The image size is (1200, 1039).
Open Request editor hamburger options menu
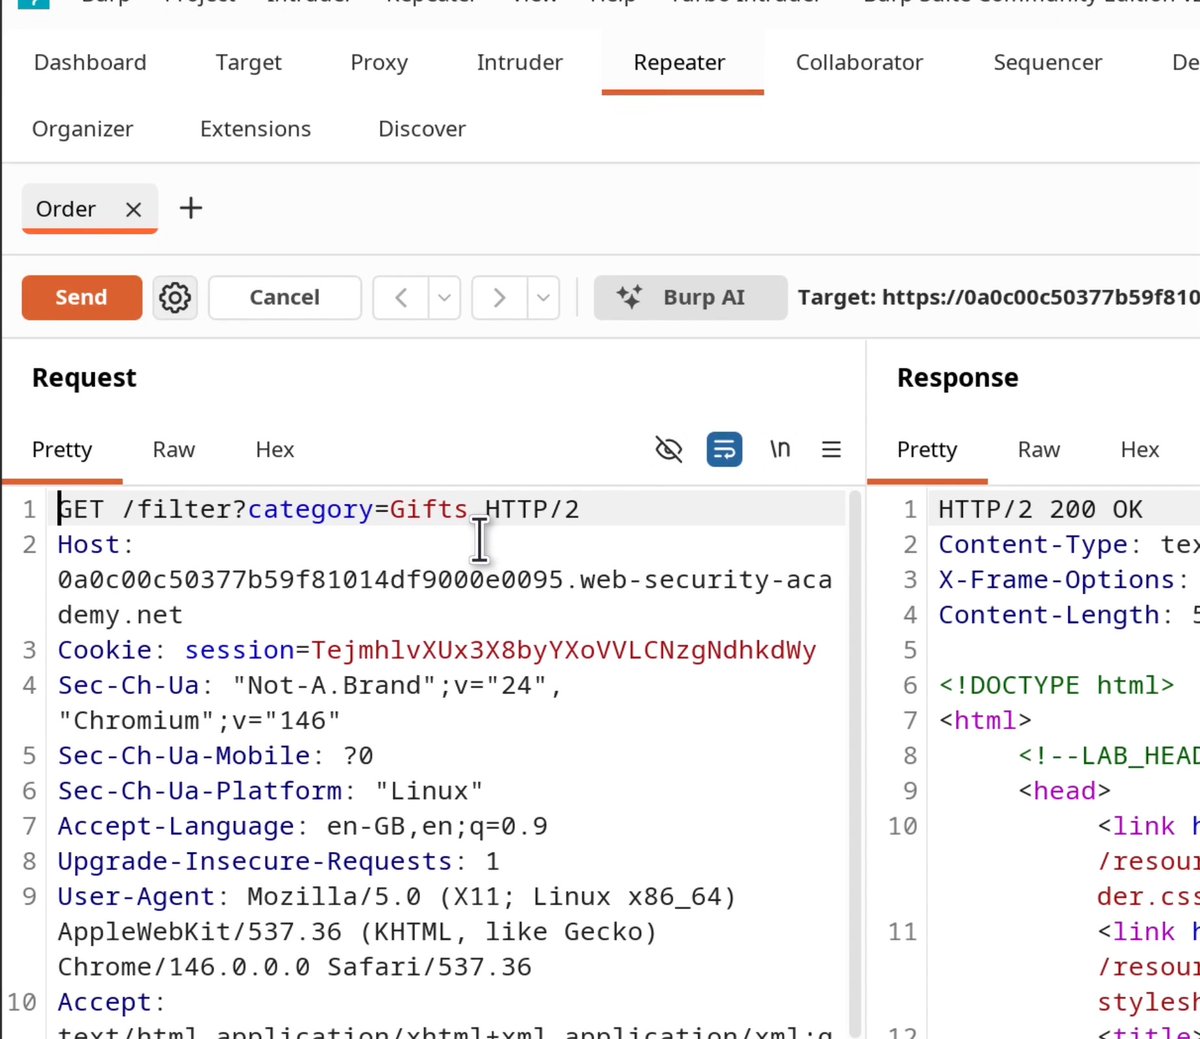[831, 450]
